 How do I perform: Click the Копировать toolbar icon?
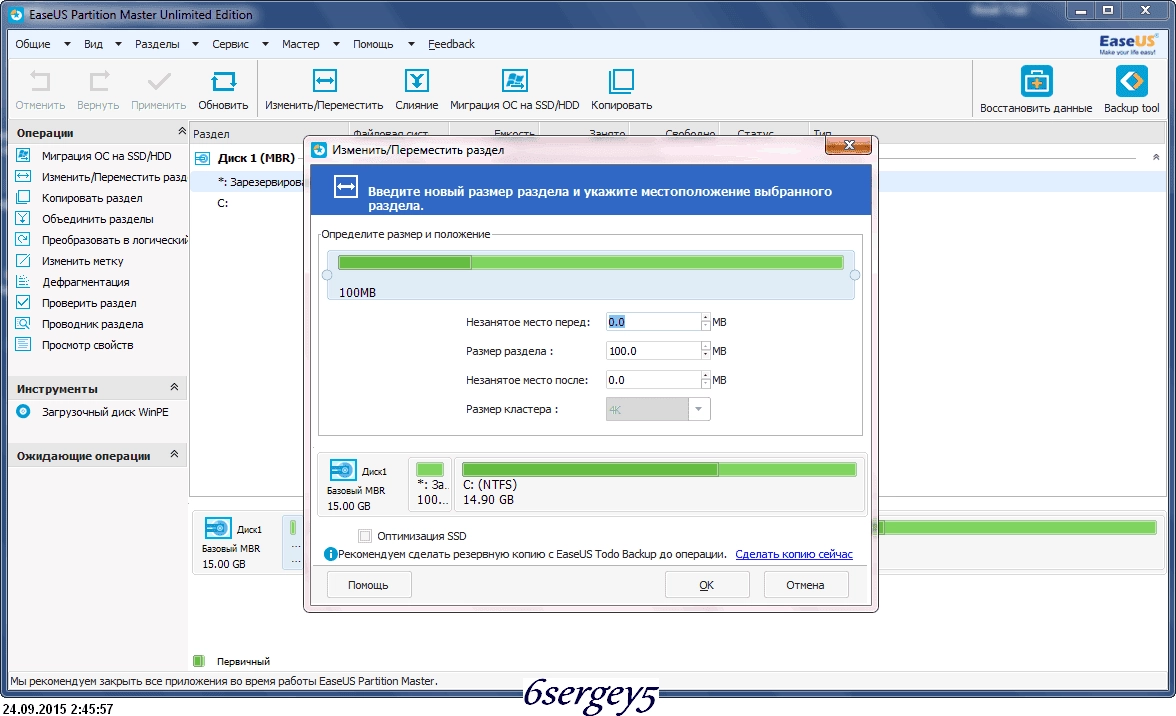click(622, 80)
